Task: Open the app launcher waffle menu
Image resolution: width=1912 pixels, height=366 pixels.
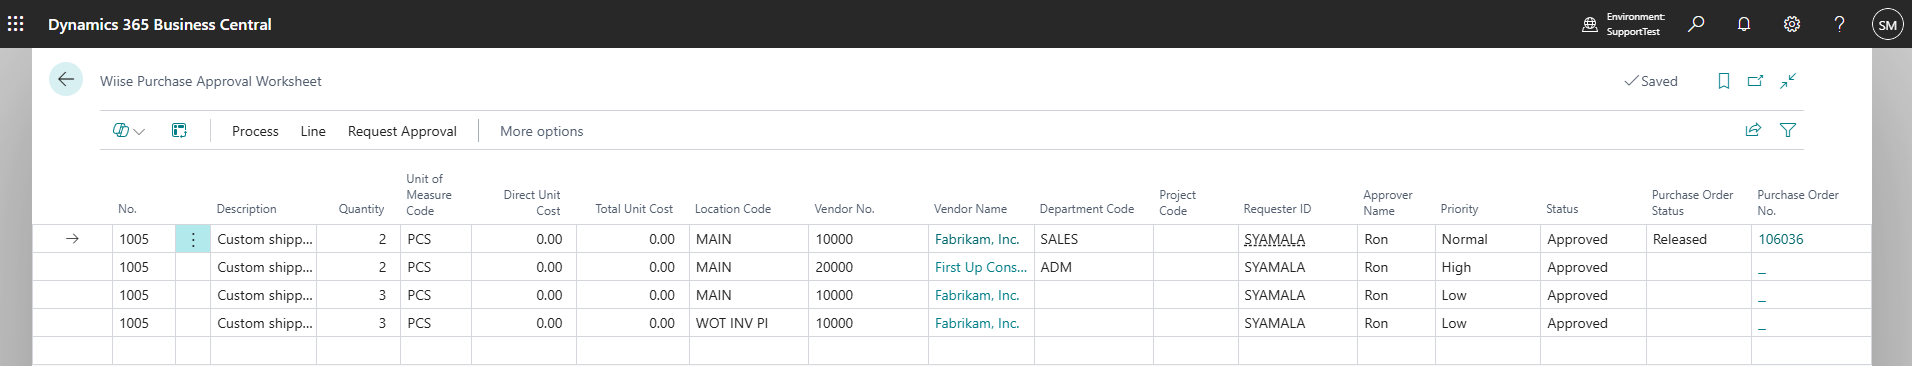Action: [x=15, y=24]
